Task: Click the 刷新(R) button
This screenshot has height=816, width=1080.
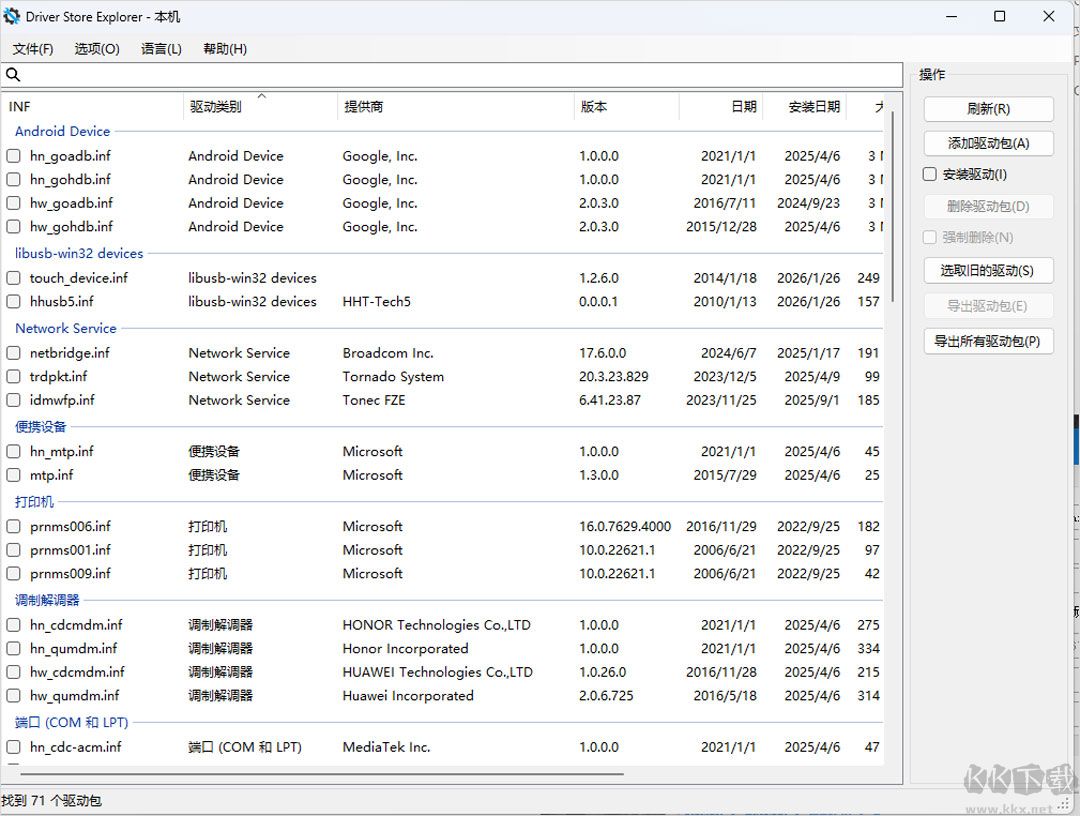Action: click(x=988, y=109)
